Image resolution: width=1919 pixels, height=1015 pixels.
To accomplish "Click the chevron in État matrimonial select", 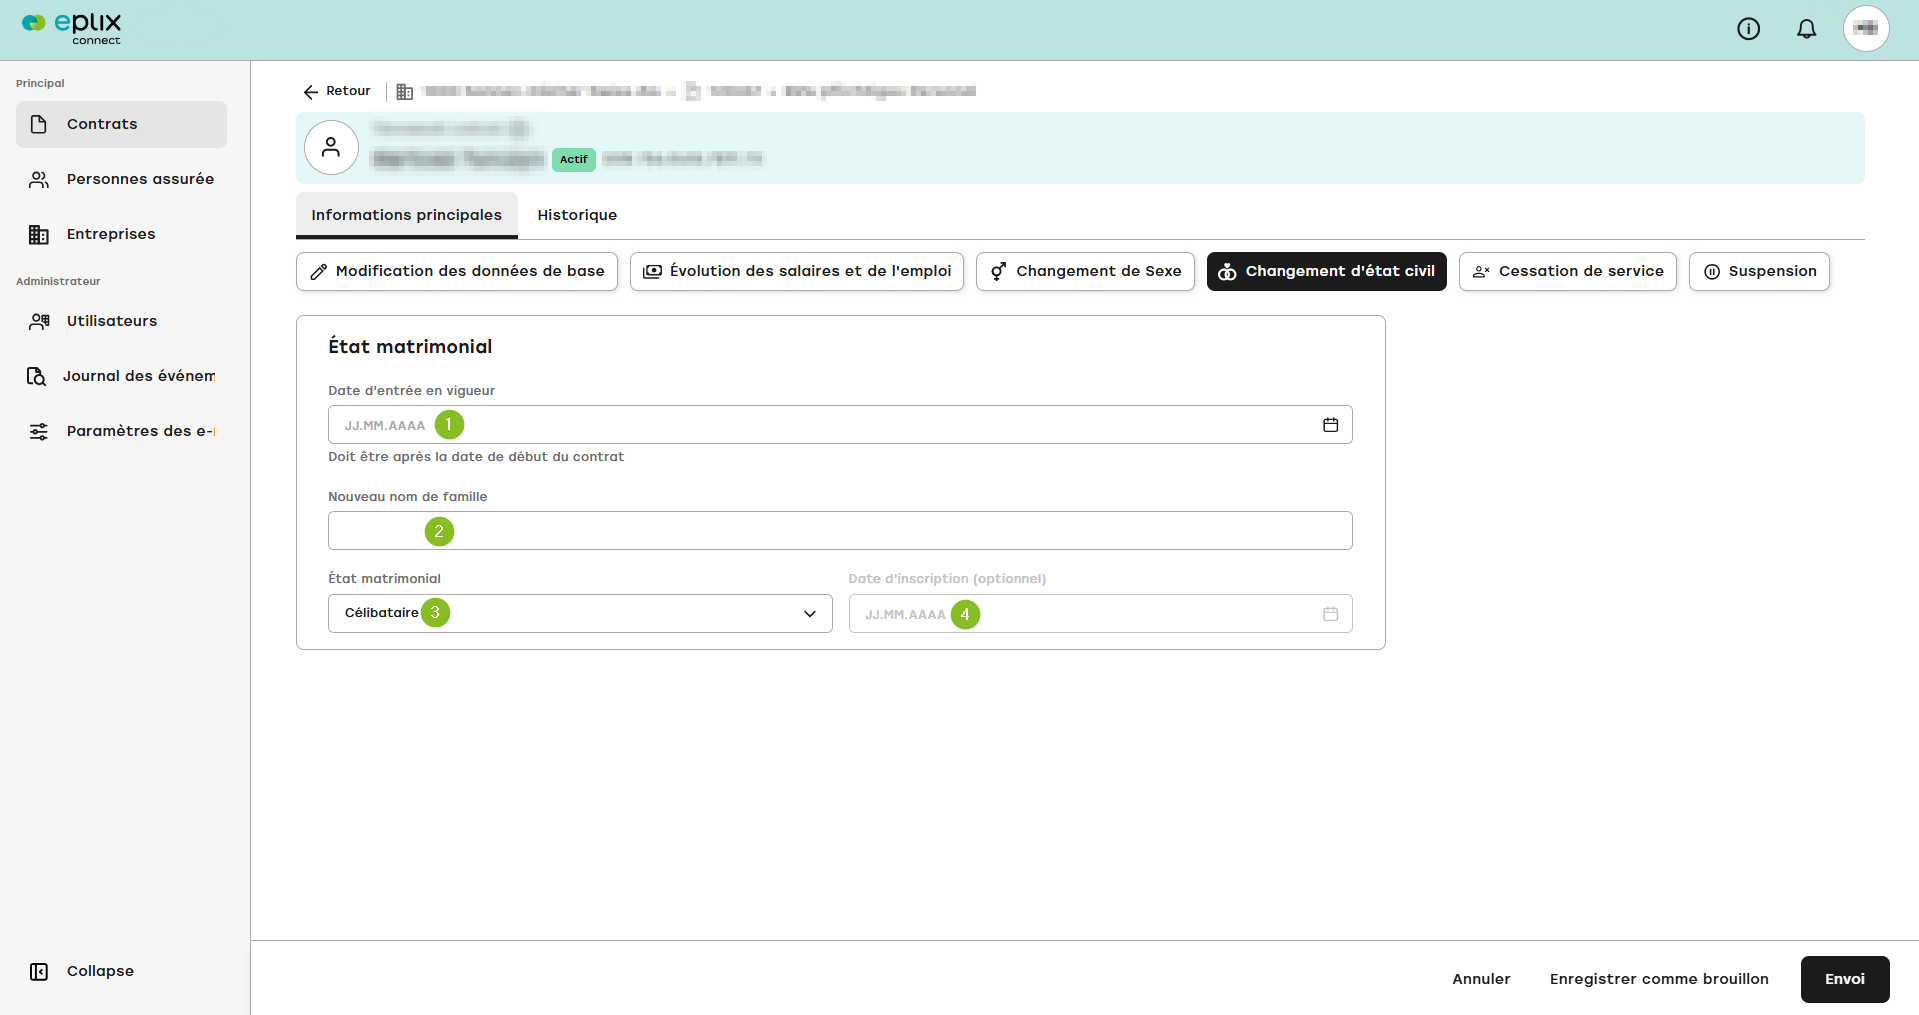I will pos(810,614).
